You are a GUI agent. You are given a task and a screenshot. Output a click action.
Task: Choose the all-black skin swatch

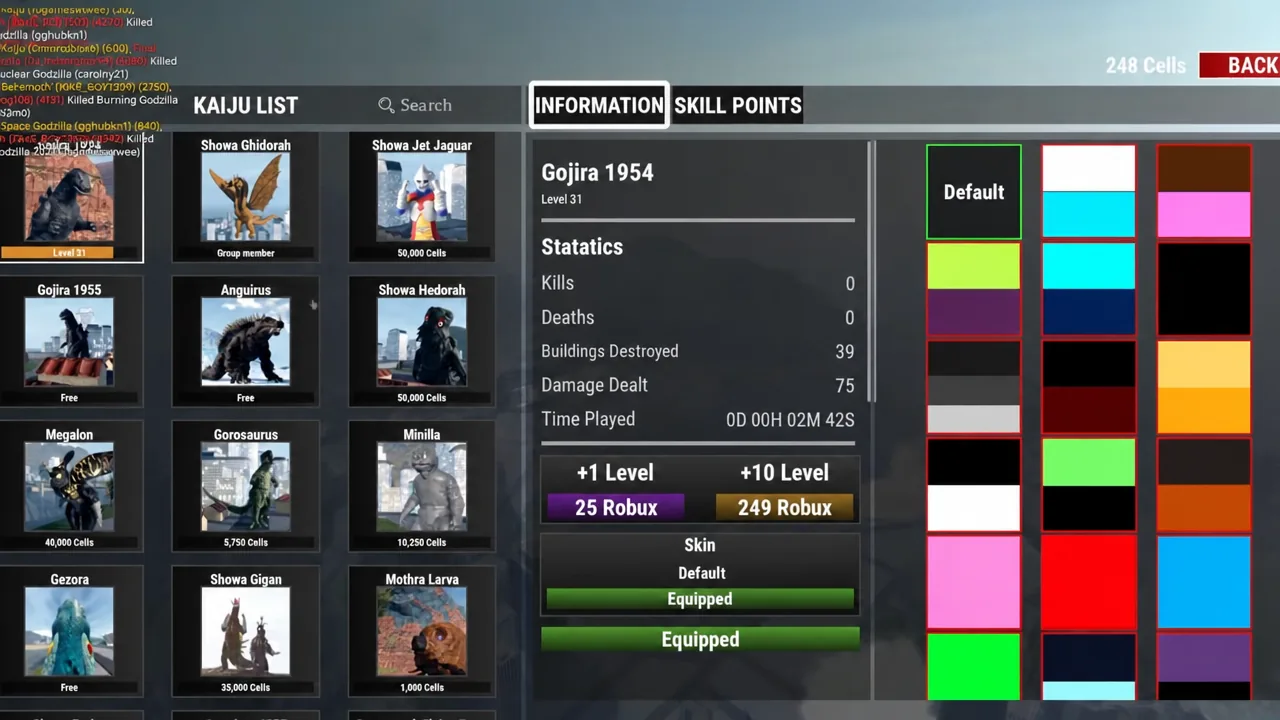coord(1204,289)
